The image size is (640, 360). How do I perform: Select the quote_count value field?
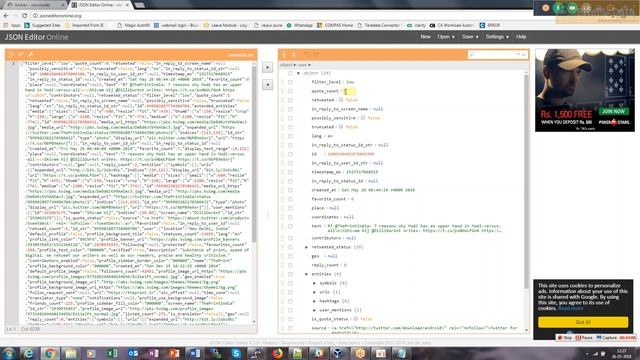pyautogui.click(x=349, y=91)
